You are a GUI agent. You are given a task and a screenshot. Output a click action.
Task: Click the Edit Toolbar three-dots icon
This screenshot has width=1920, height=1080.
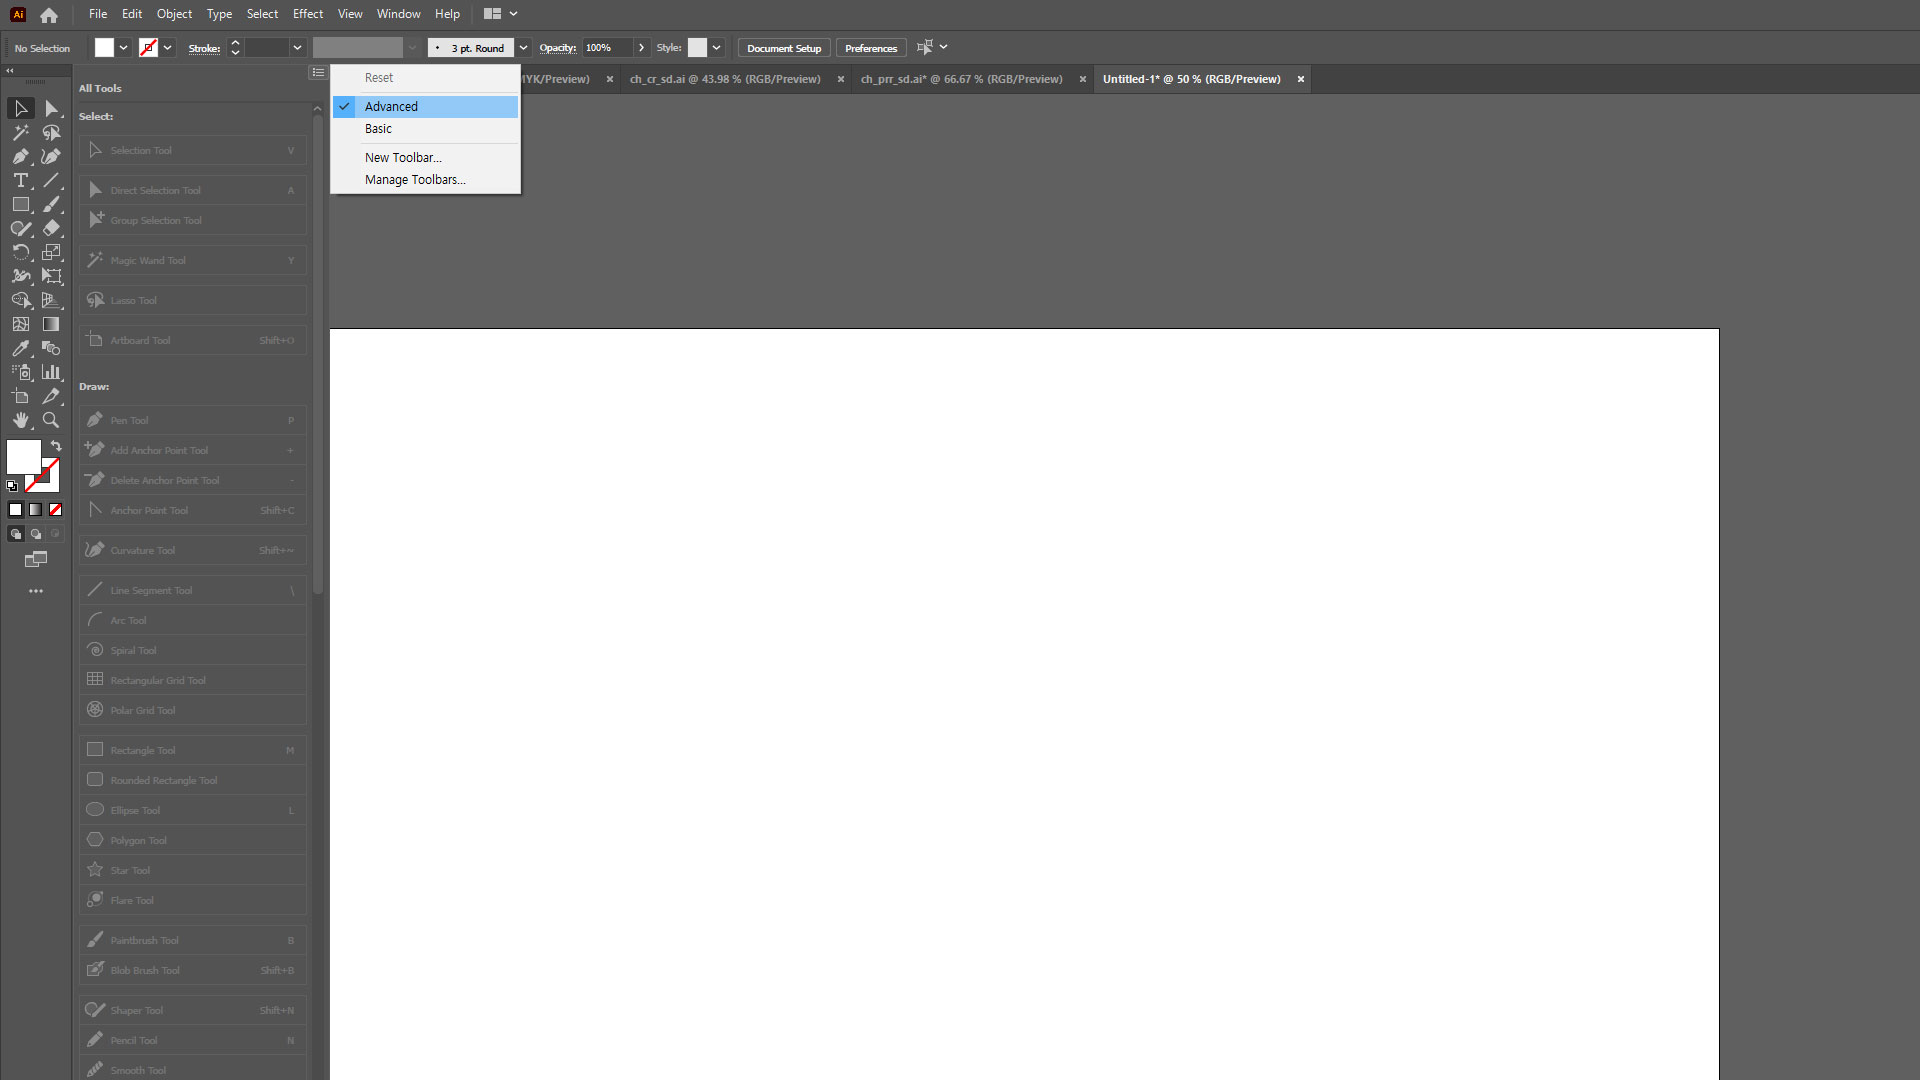(x=36, y=591)
